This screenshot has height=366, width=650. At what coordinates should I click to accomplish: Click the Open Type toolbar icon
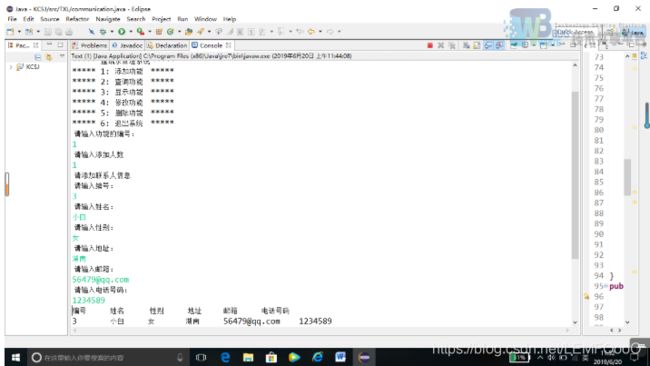(x=189, y=32)
